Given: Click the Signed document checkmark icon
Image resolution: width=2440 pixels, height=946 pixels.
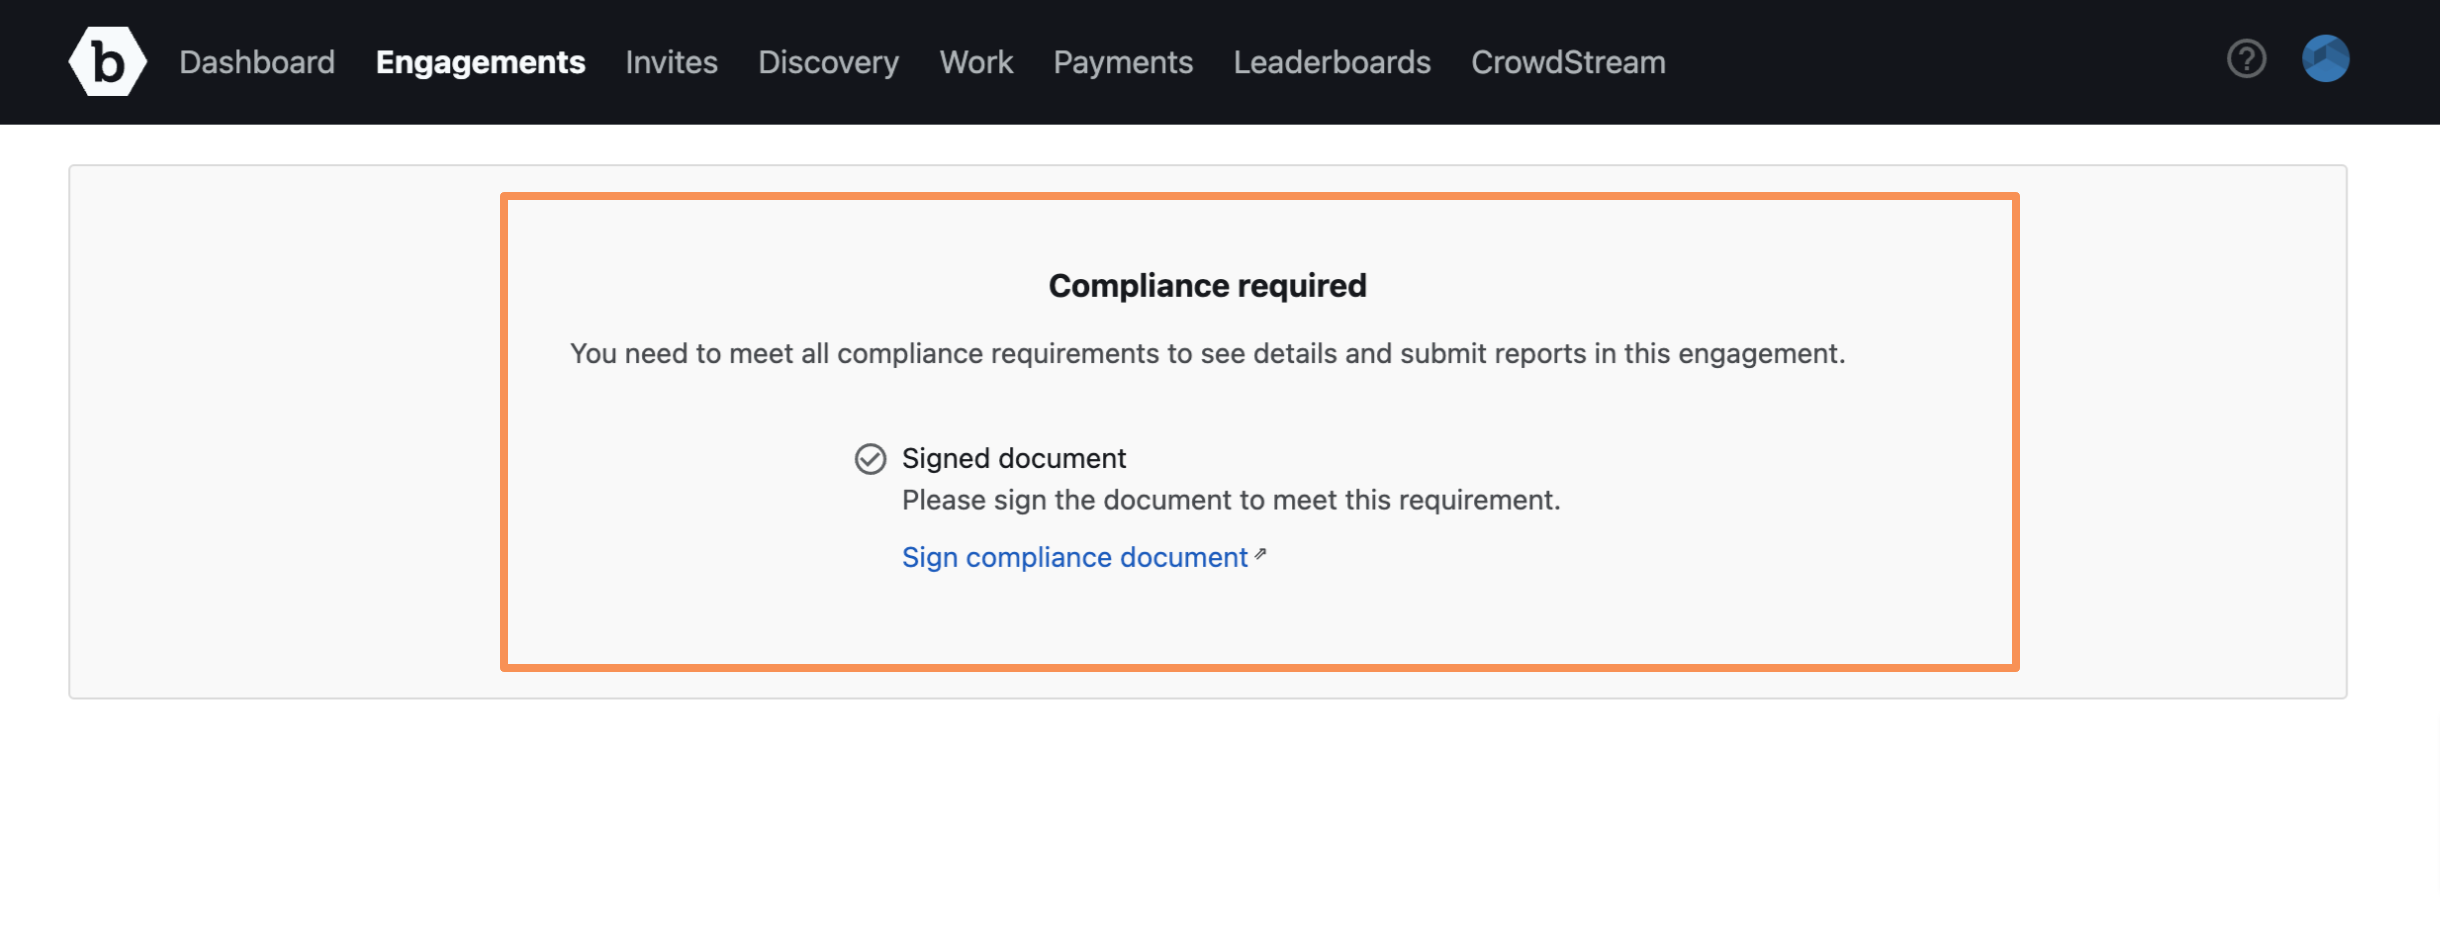Looking at the screenshot, I should click(870, 459).
